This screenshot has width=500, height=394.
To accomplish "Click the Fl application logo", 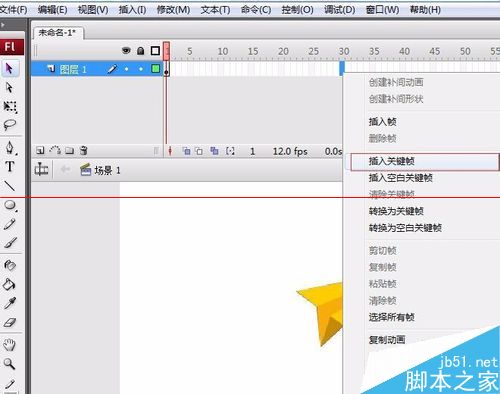I will (12, 47).
